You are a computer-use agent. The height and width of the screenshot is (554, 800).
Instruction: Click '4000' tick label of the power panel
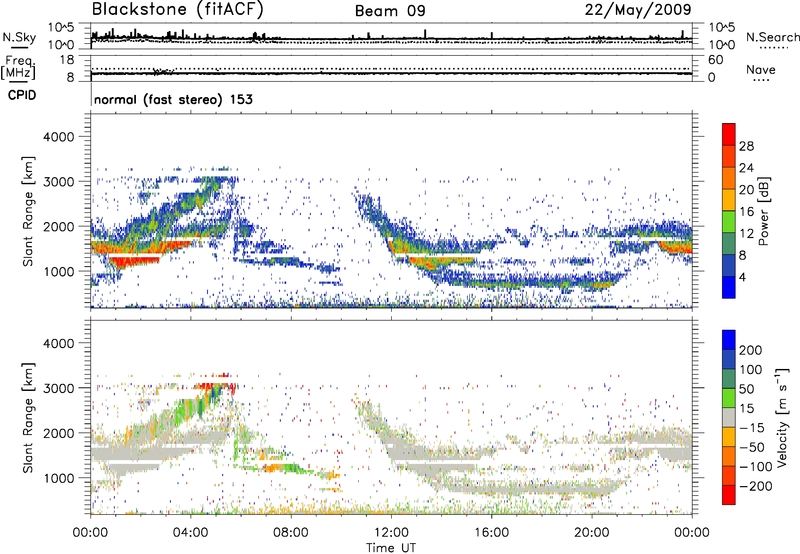point(58,137)
